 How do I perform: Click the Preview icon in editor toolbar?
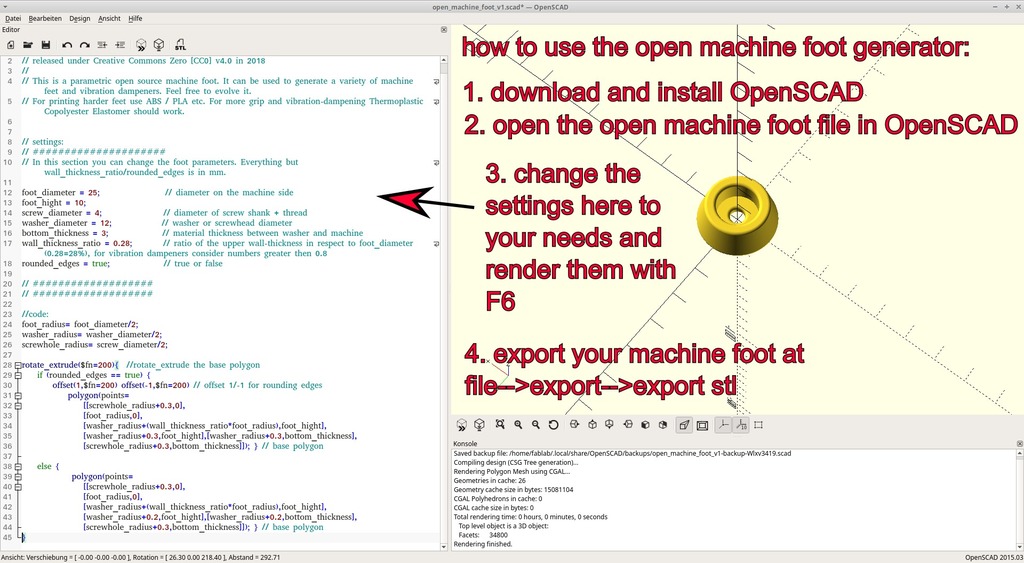tap(142, 45)
